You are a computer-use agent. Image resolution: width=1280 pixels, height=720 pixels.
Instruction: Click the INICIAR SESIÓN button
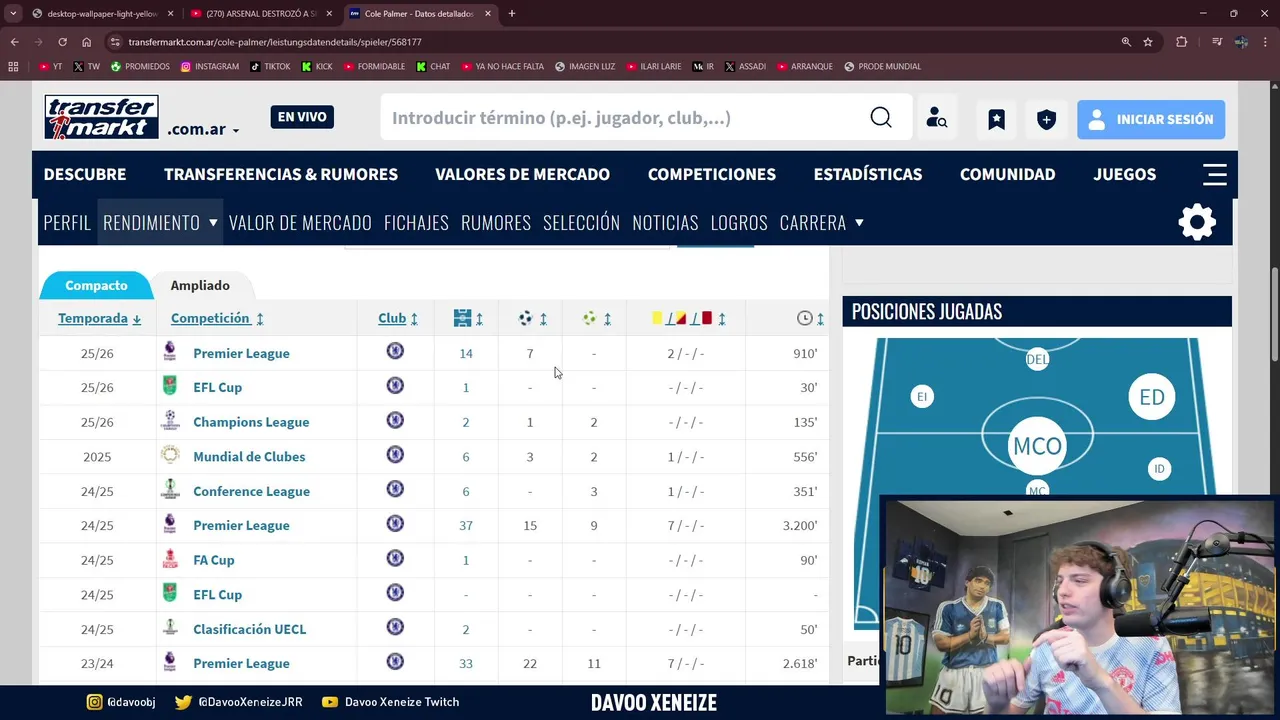[1151, 119]
